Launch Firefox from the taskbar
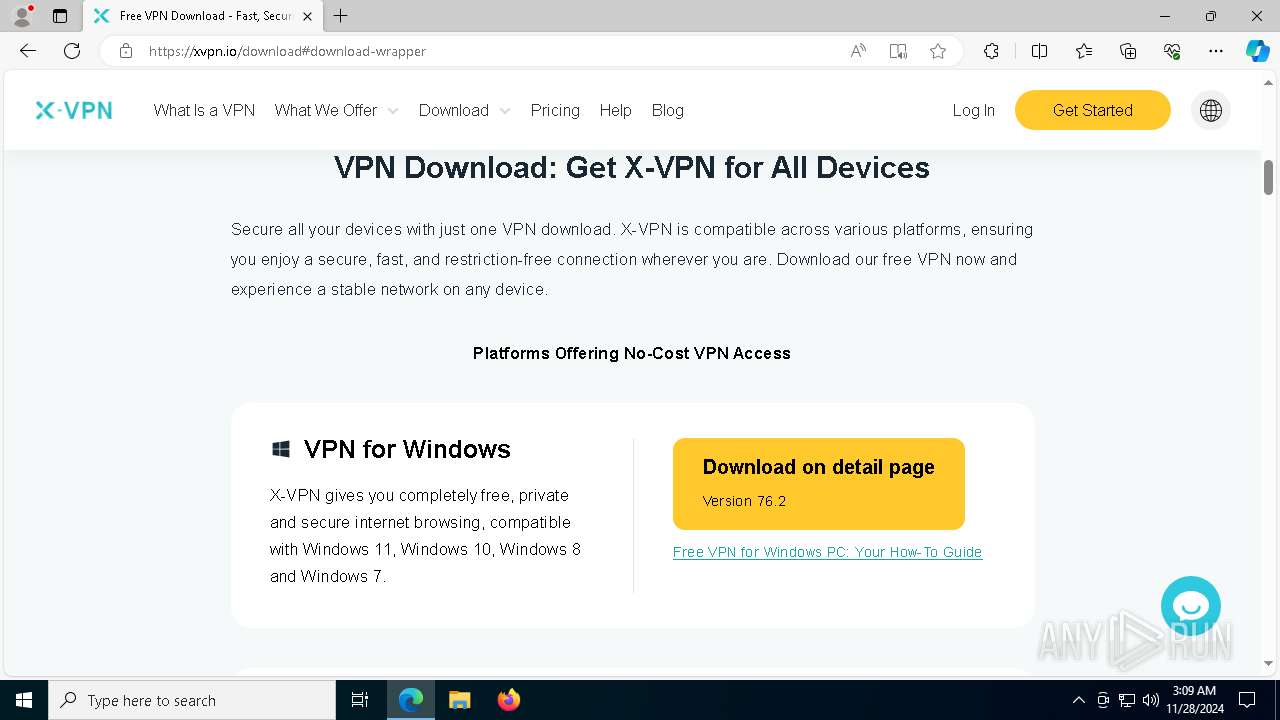The width and height of the screenshot is (1280, 720). pos(509,700)
